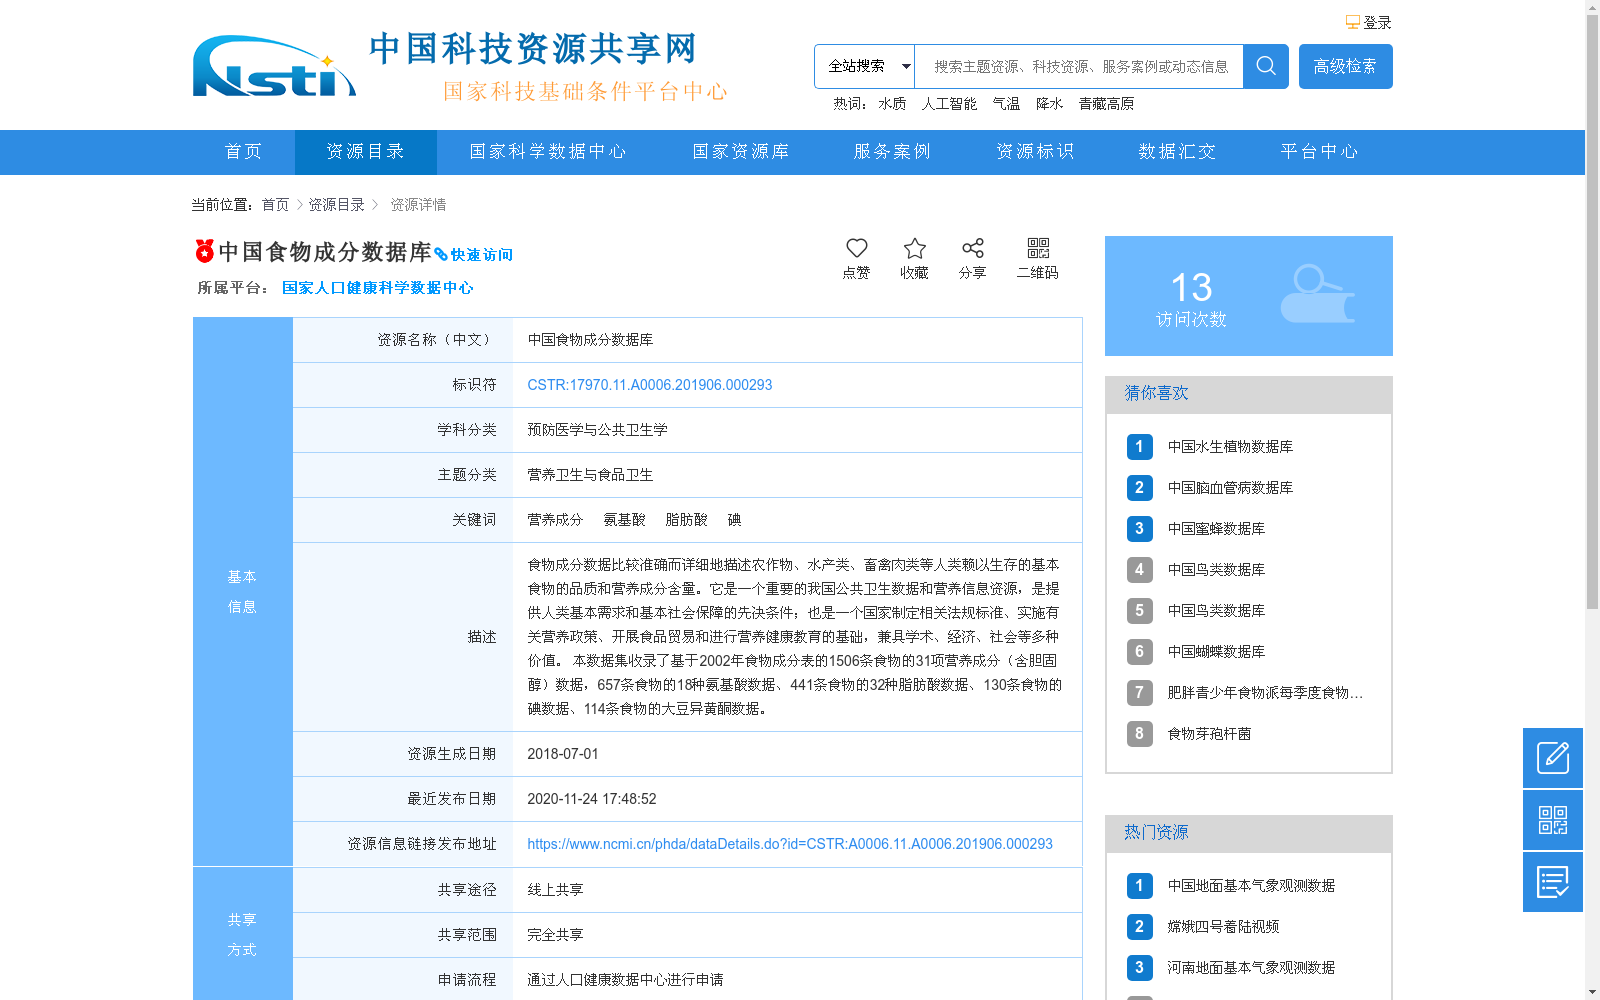
Task: Click the 预防医学与公共卫生学 subject value
Action: tap(597, 430)
